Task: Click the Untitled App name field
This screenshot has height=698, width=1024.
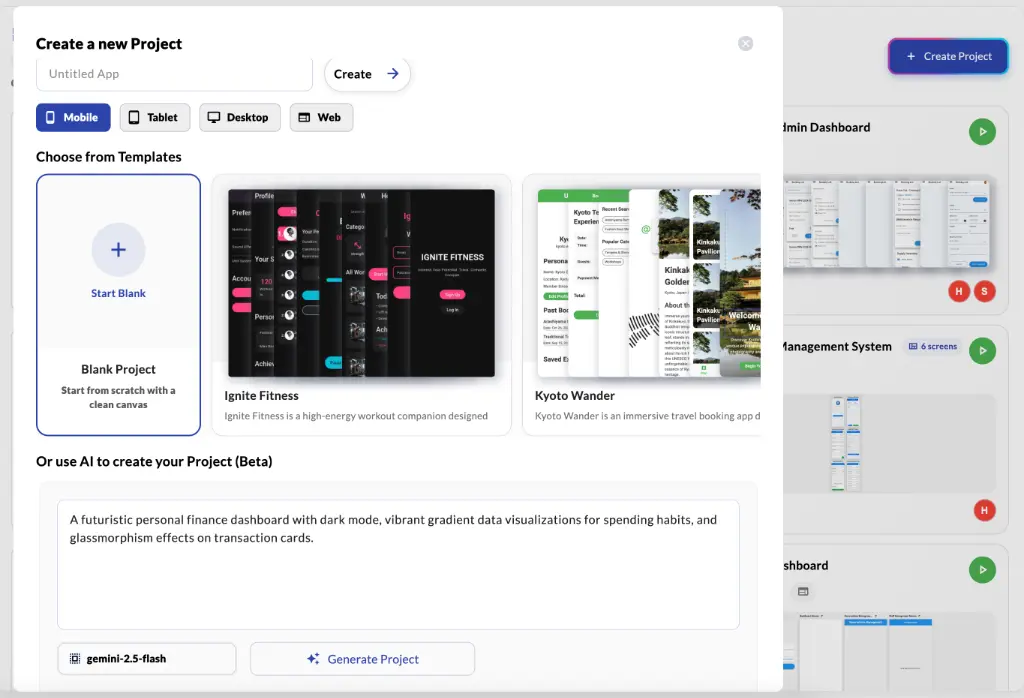Action: (174, 74)
